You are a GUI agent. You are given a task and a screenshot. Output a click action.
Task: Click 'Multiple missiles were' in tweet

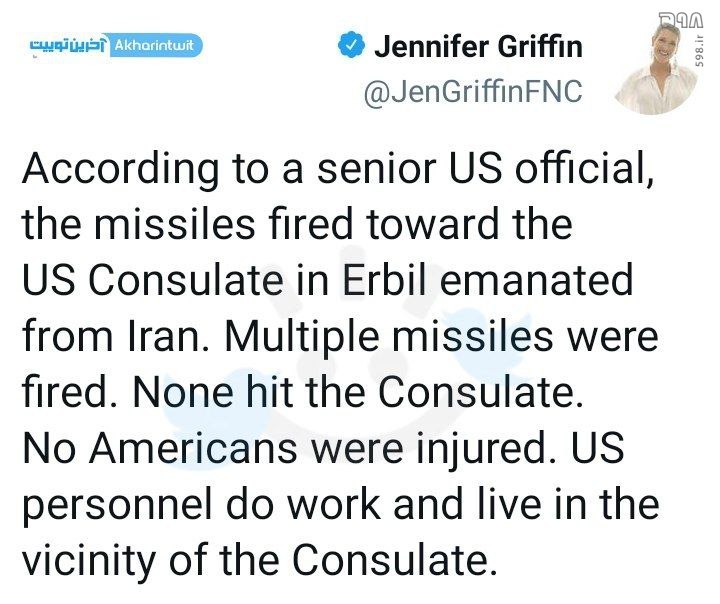[x=441, y=336]
